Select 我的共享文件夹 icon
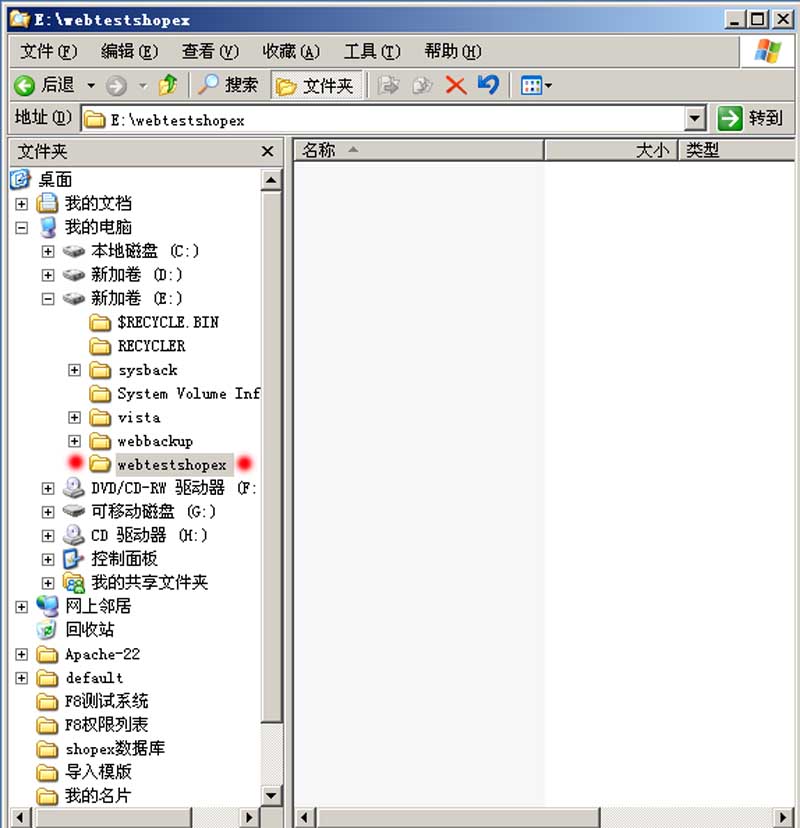Screen dimensions: 800x828 click(74, 583)
